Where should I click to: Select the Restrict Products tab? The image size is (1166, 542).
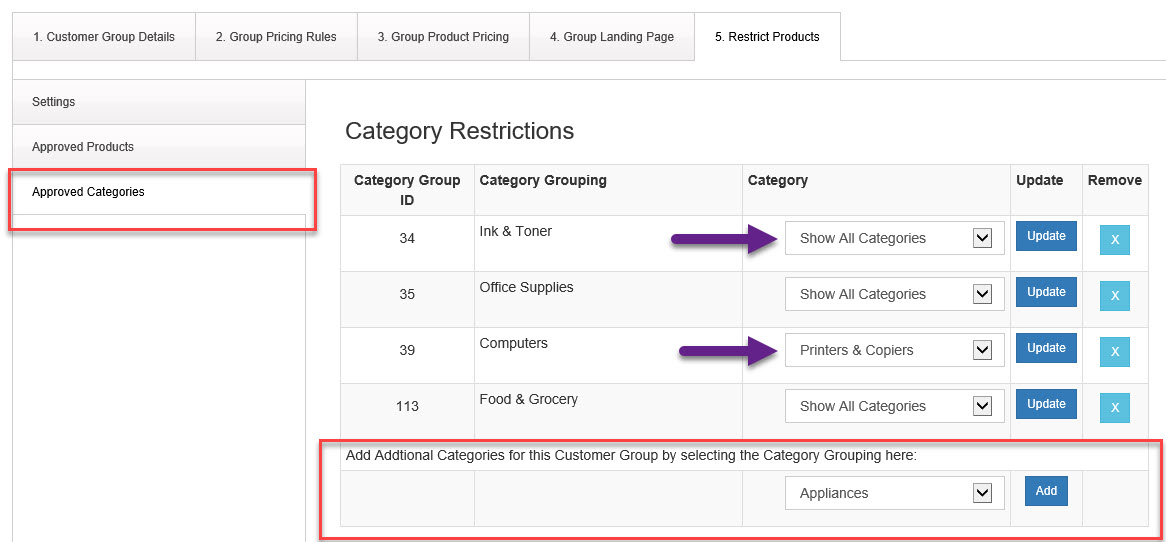767,37
